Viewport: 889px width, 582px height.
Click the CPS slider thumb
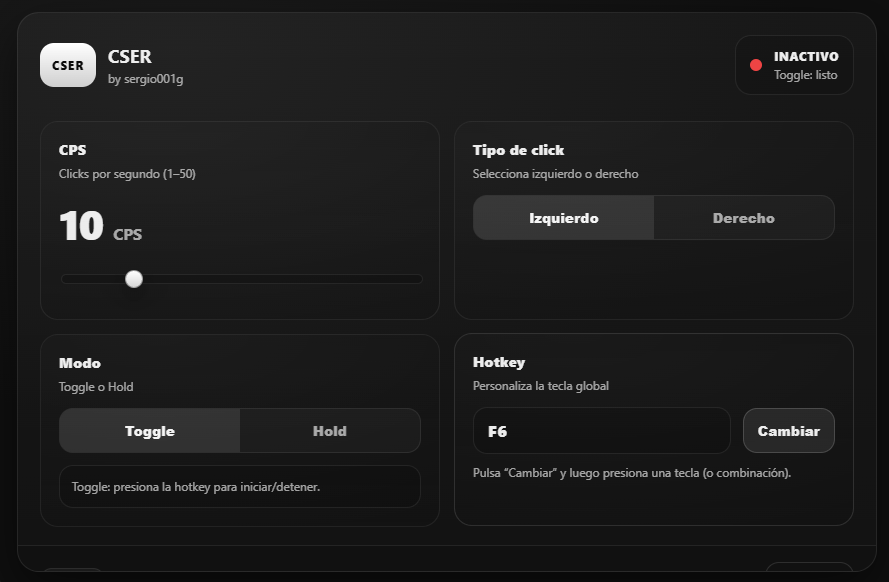coord(134,279)
